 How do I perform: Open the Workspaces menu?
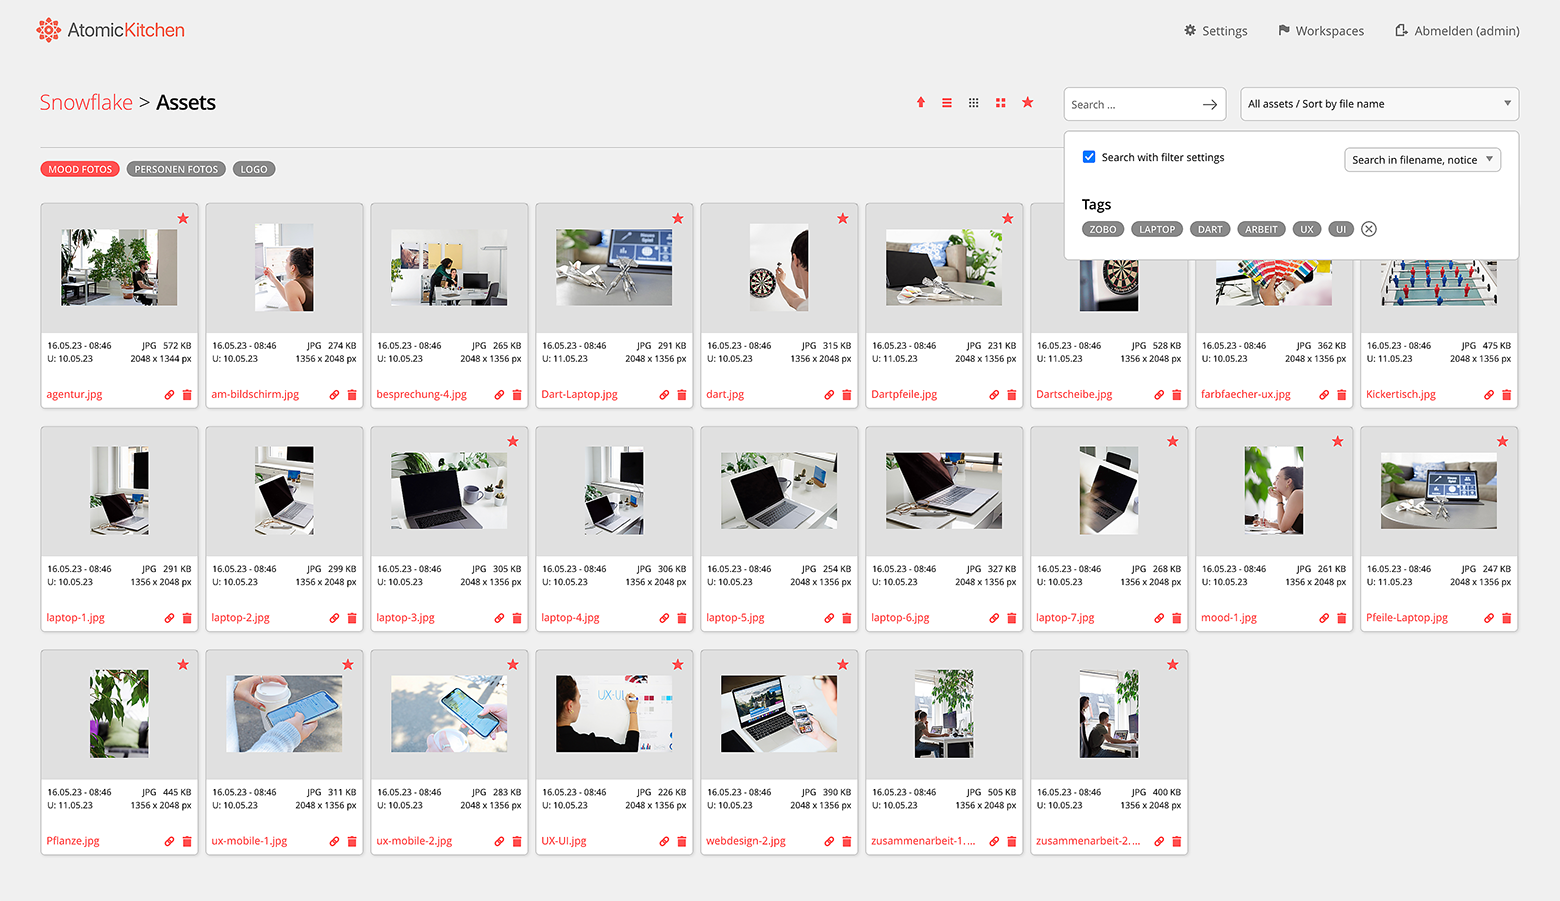(1321, 30)
